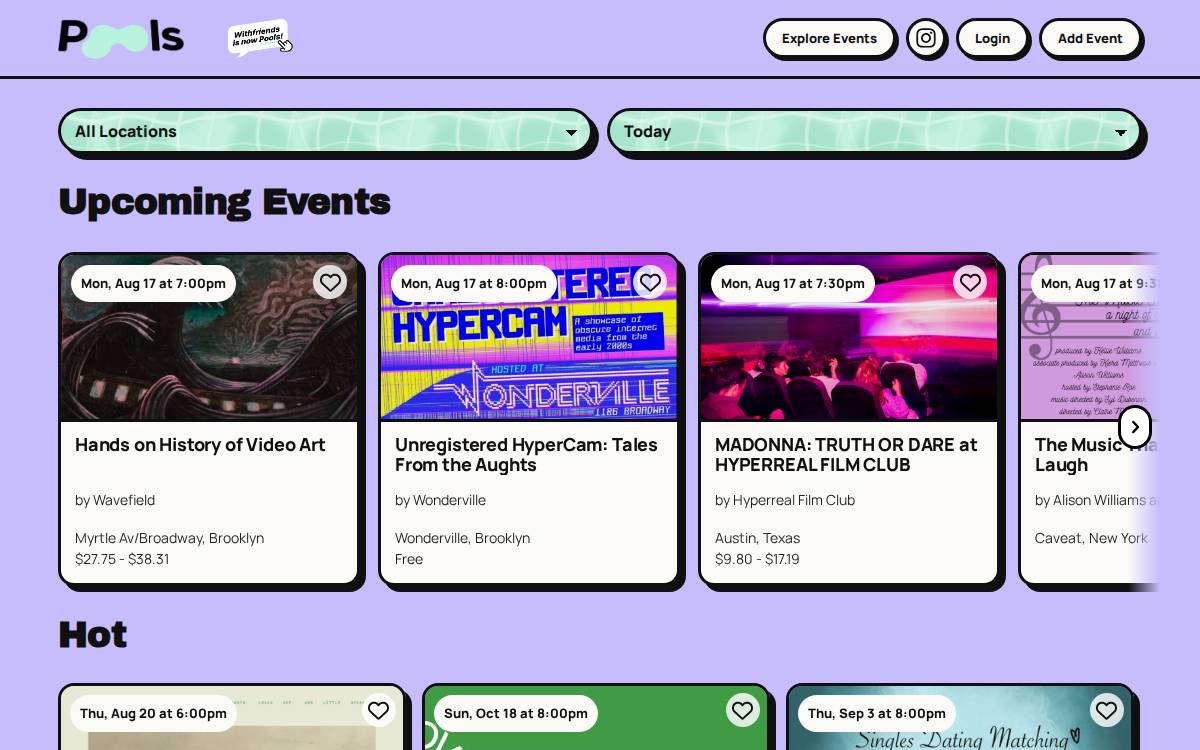Image resolution: width=1200 pixels, height=750 pixels.
Task: Click 'Caveat, New York' location text
Action: click(x=1091, y=538)
